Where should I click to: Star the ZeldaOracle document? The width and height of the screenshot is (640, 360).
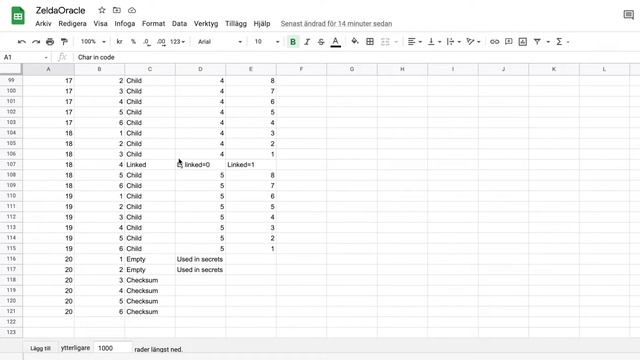(x=102, y=10)
